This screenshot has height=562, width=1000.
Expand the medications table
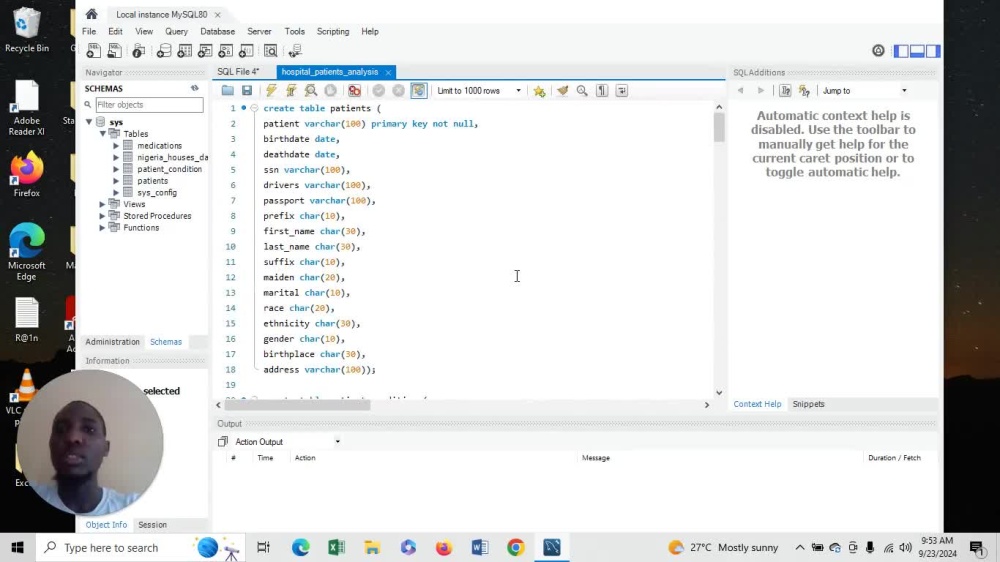tap(116, 145)
